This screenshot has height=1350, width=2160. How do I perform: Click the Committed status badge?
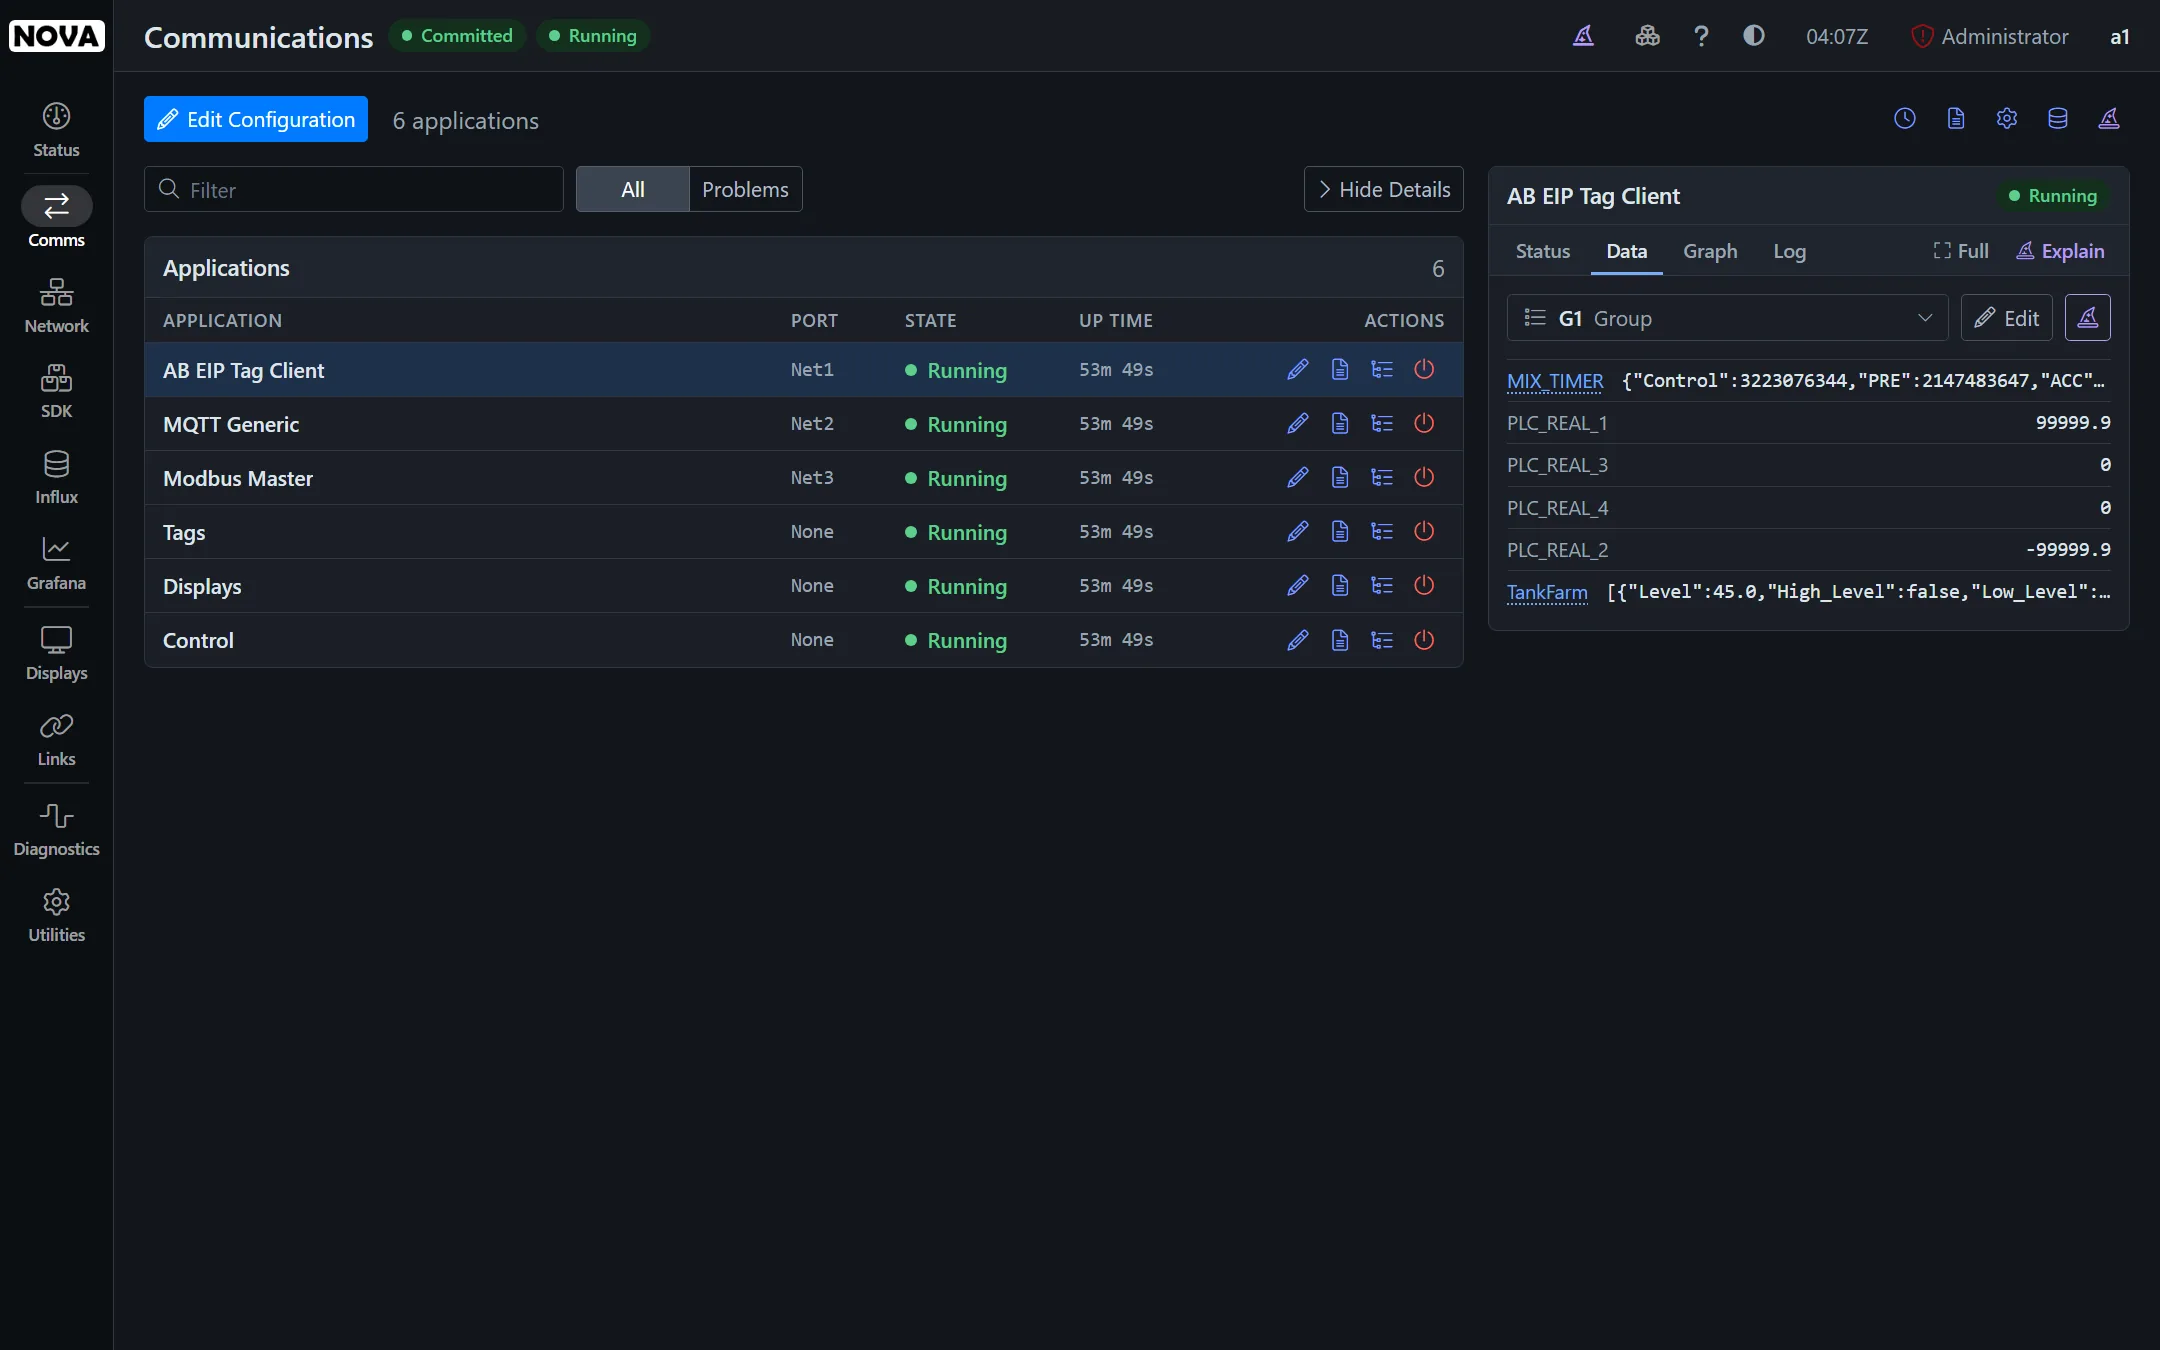pyautogui.click(x=457, y=36)
